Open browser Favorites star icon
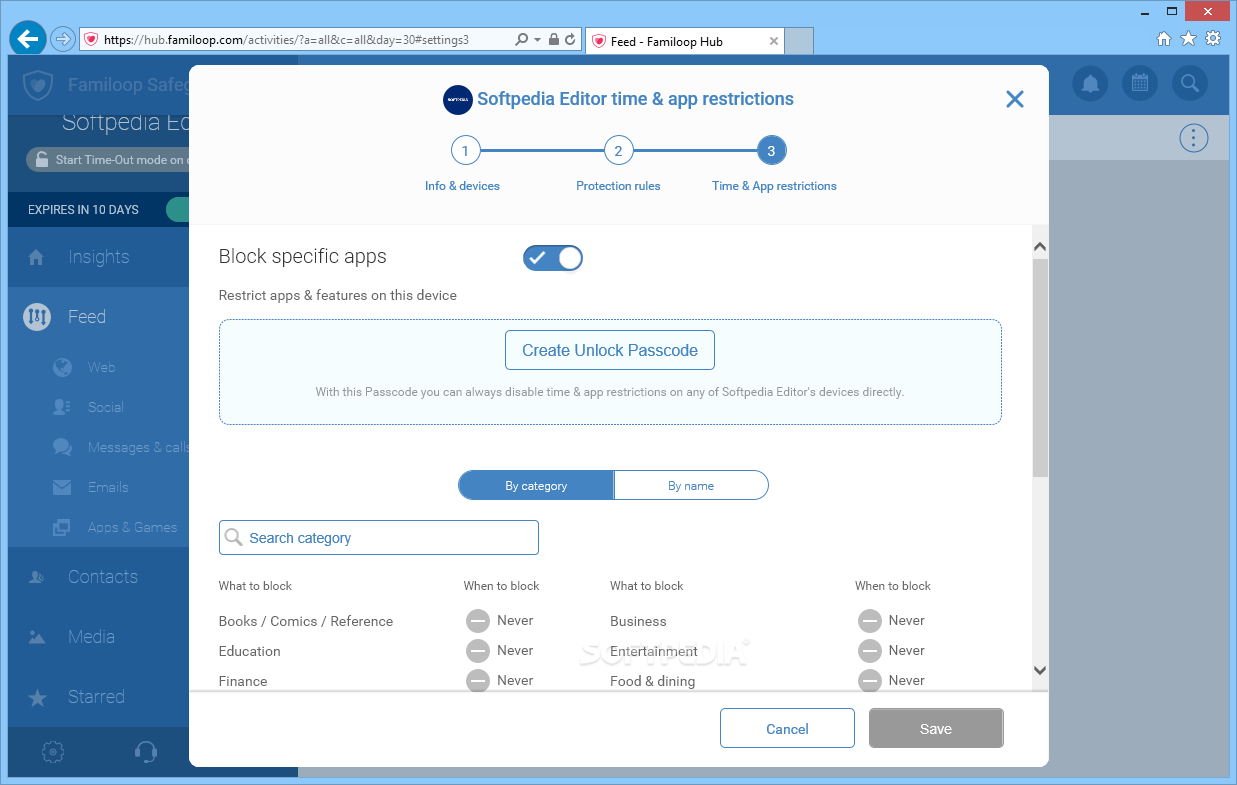The height and width of the screenshot is (785, 1237). coord(1188,39)
